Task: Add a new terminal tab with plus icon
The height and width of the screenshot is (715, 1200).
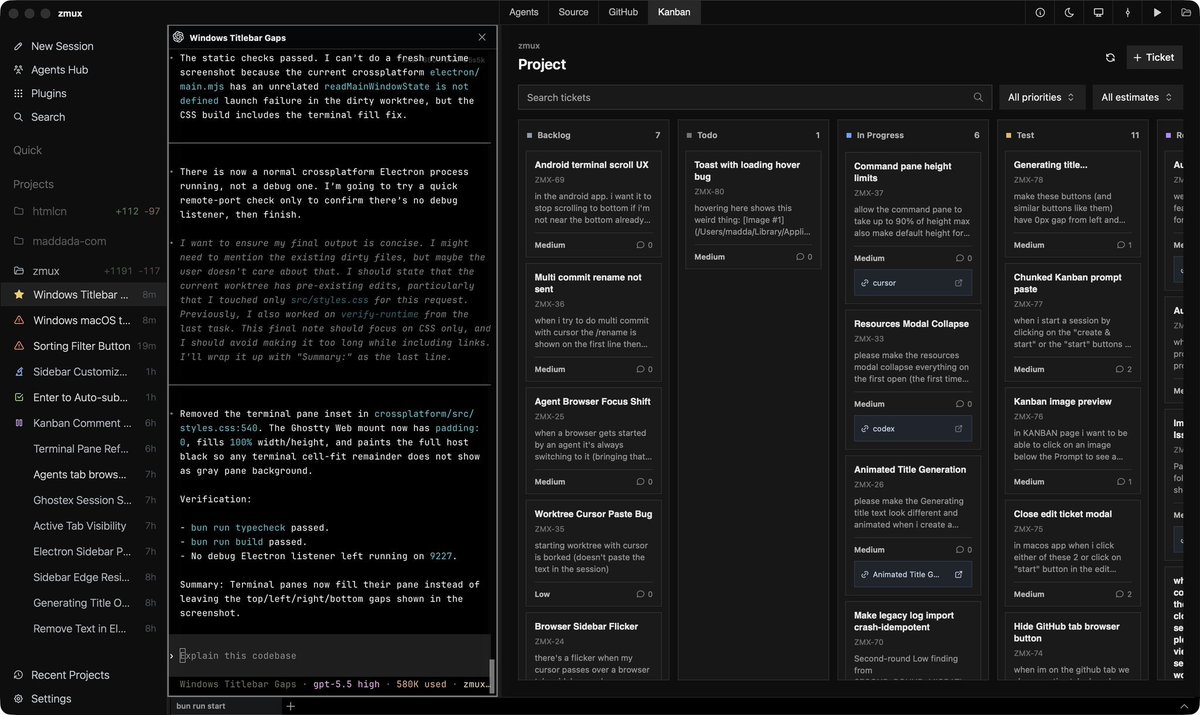Action: [291, 706]
